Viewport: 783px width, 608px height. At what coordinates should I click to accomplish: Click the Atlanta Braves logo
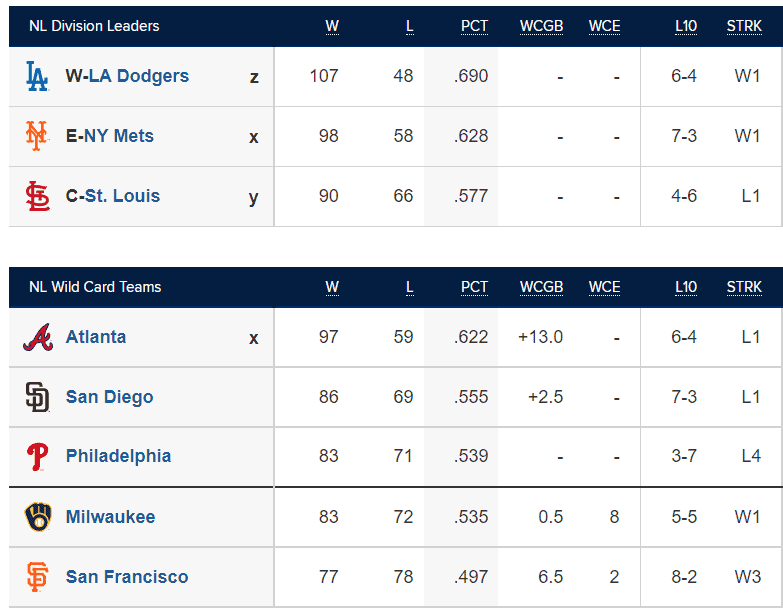[x=38, y=337]
